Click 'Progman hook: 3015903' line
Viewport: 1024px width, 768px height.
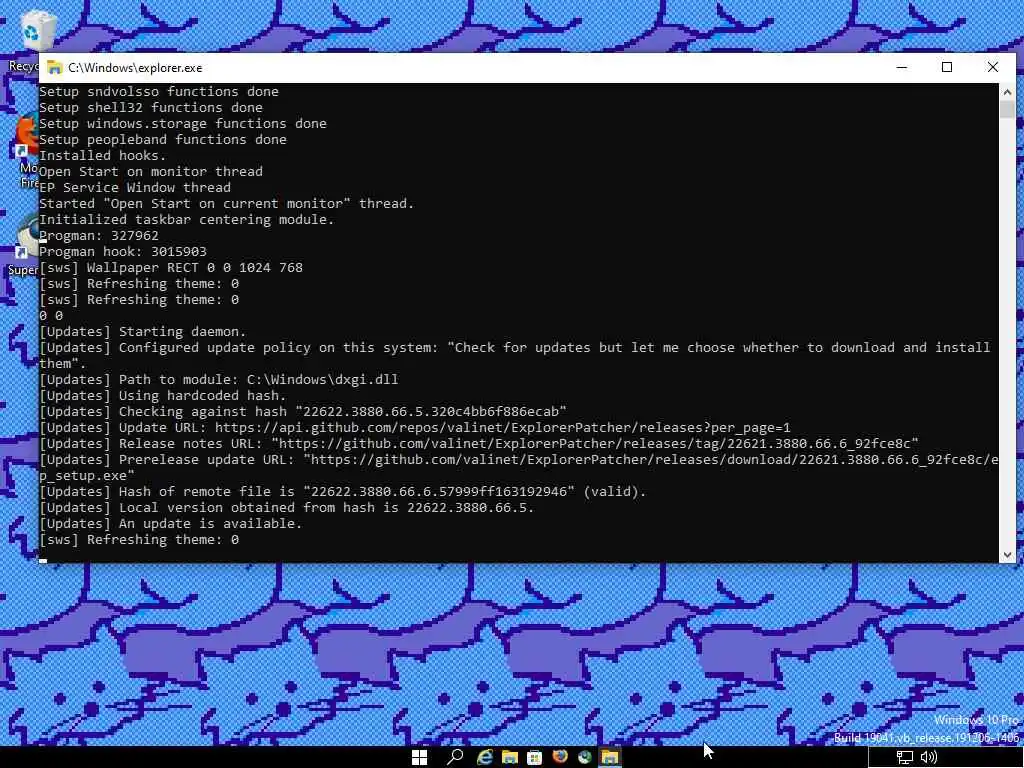[123, 251]
